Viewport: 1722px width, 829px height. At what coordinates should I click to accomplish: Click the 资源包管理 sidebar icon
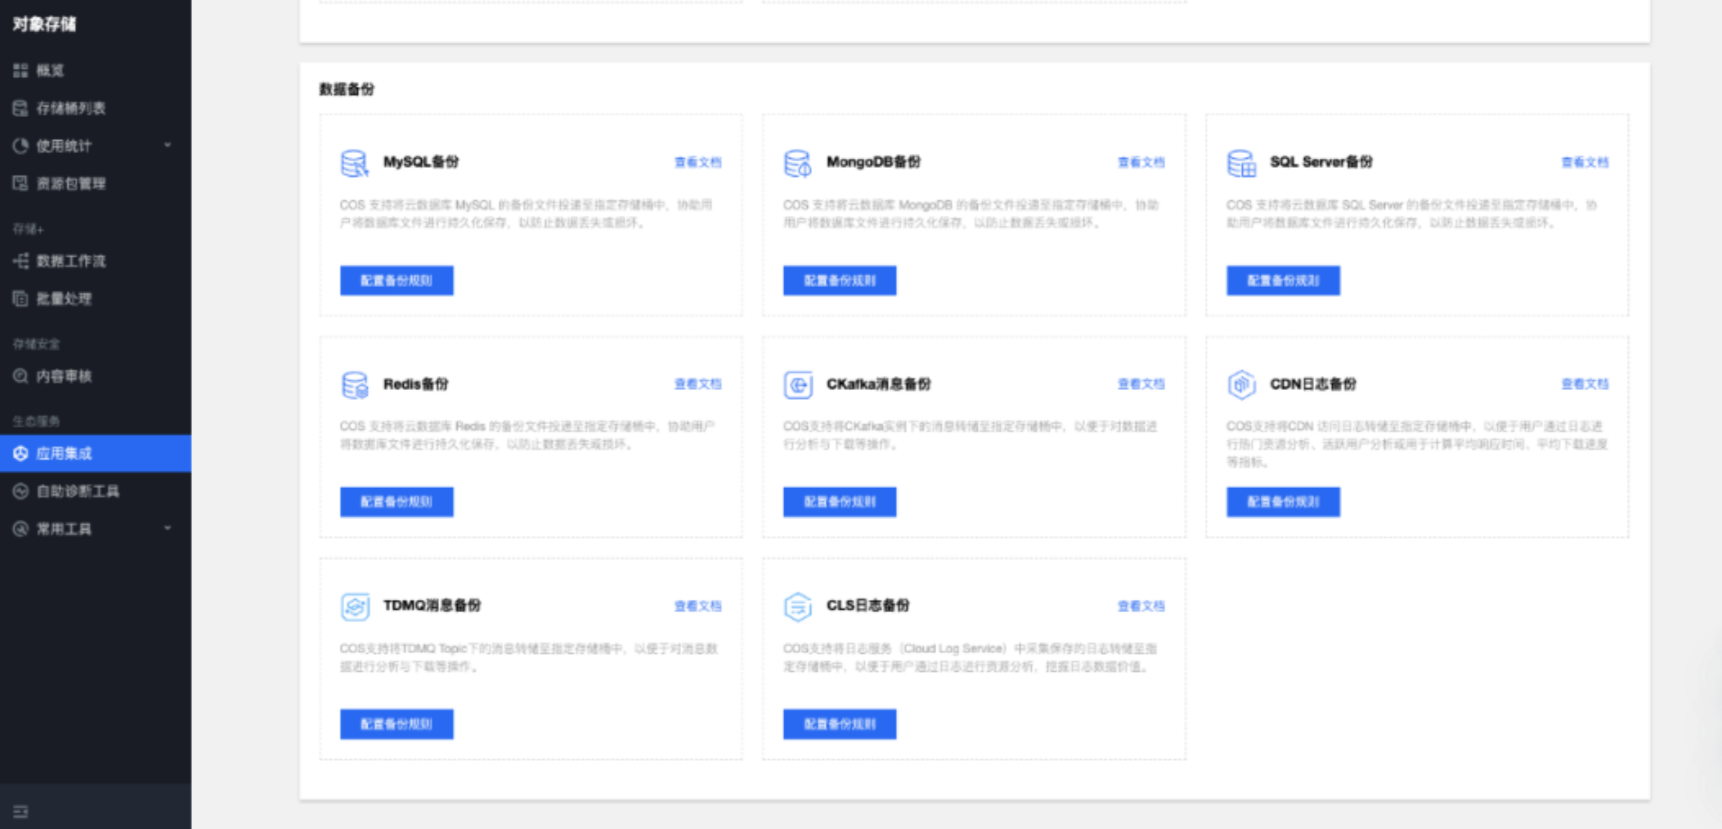[20, 183]
